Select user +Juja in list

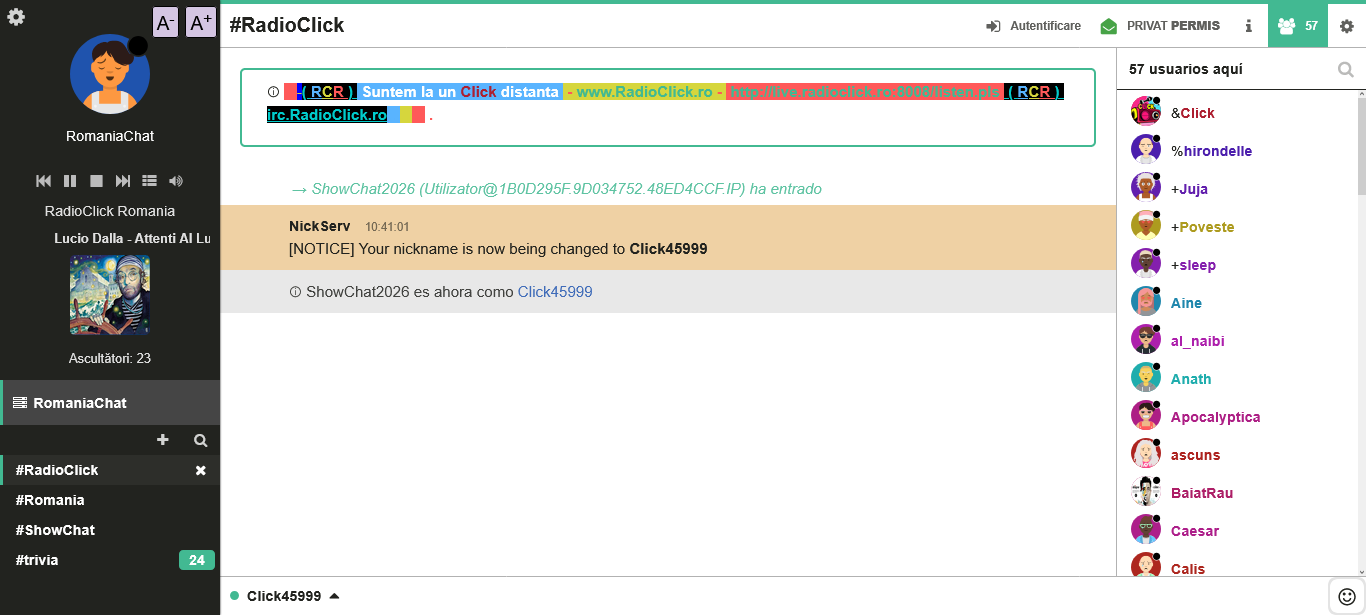point(1190,189)
